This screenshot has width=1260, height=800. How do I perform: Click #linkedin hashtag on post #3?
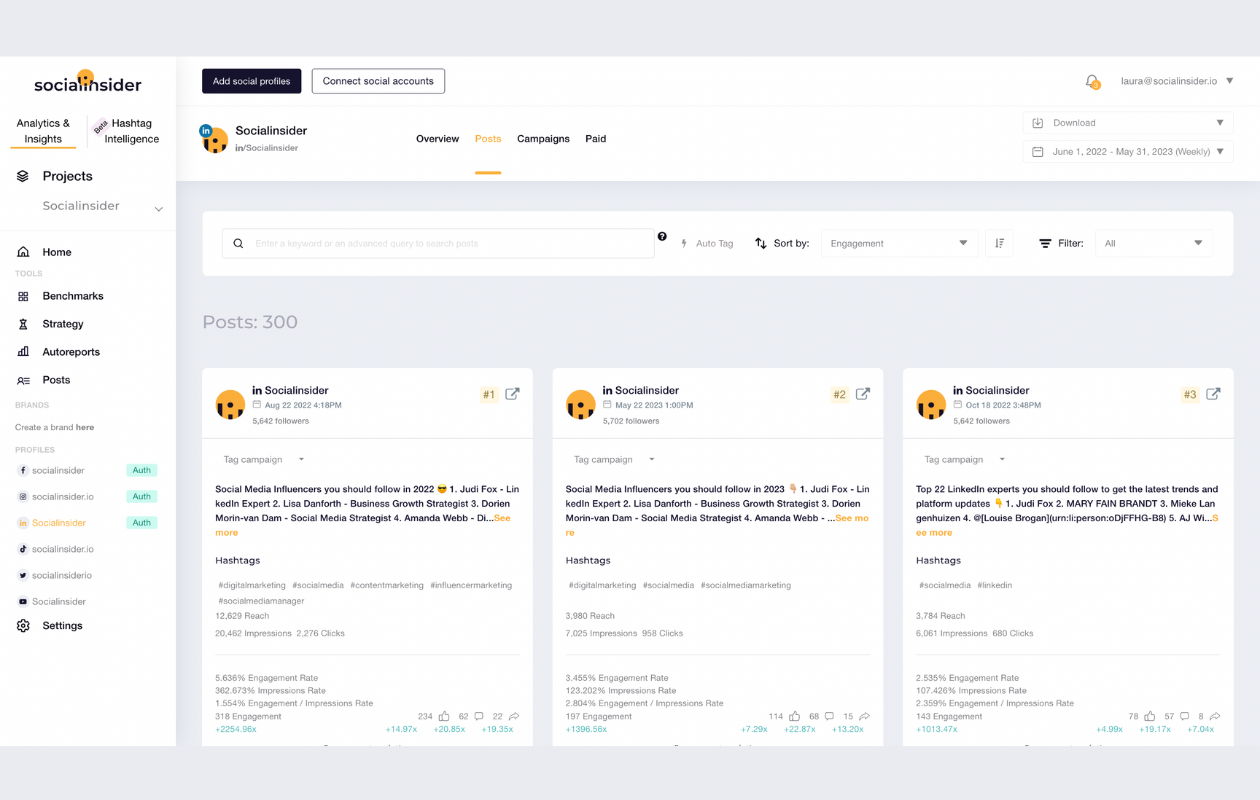995,585
